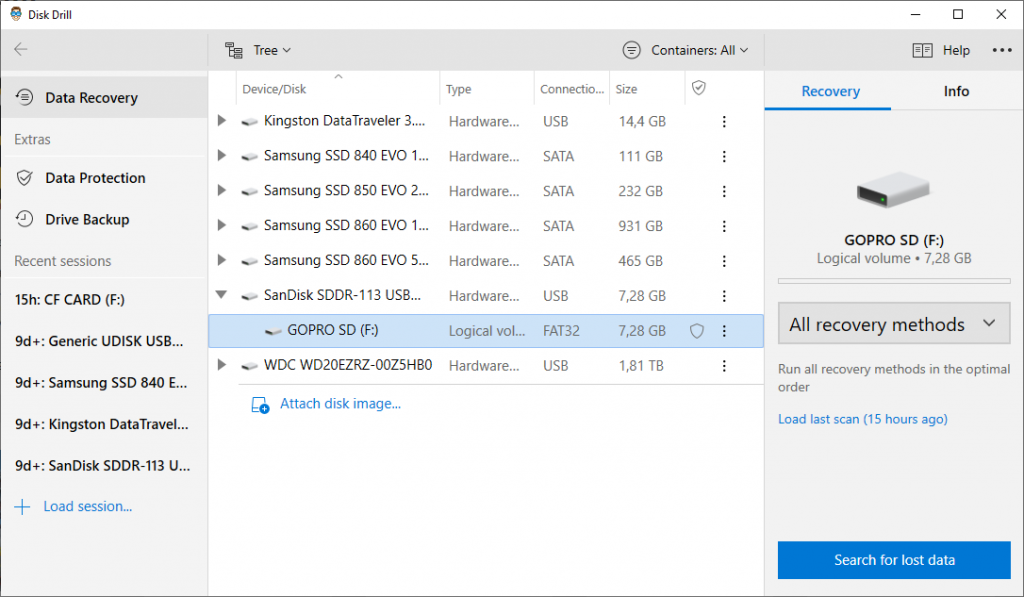Expand the WDC WD20EZRZ-00Z5HB0 row
Image resolution: width=1024 pixels, height=597 pixels.
222,364
